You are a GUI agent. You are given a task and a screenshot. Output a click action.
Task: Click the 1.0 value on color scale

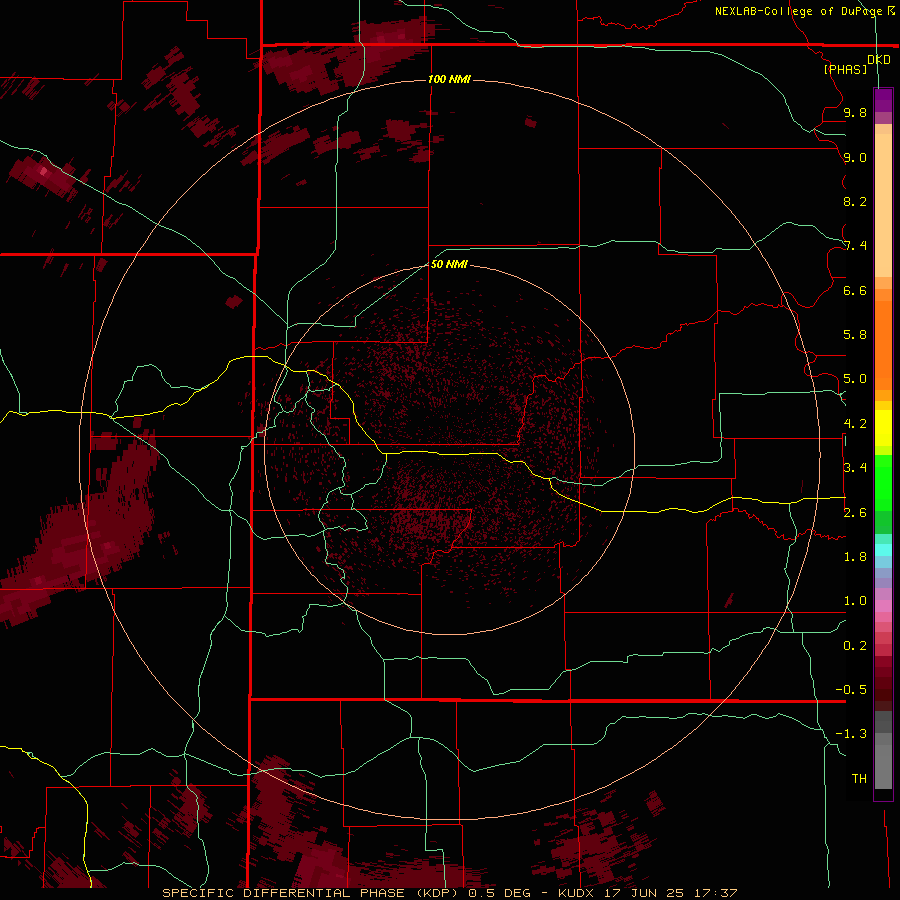(x=855, y=601)
